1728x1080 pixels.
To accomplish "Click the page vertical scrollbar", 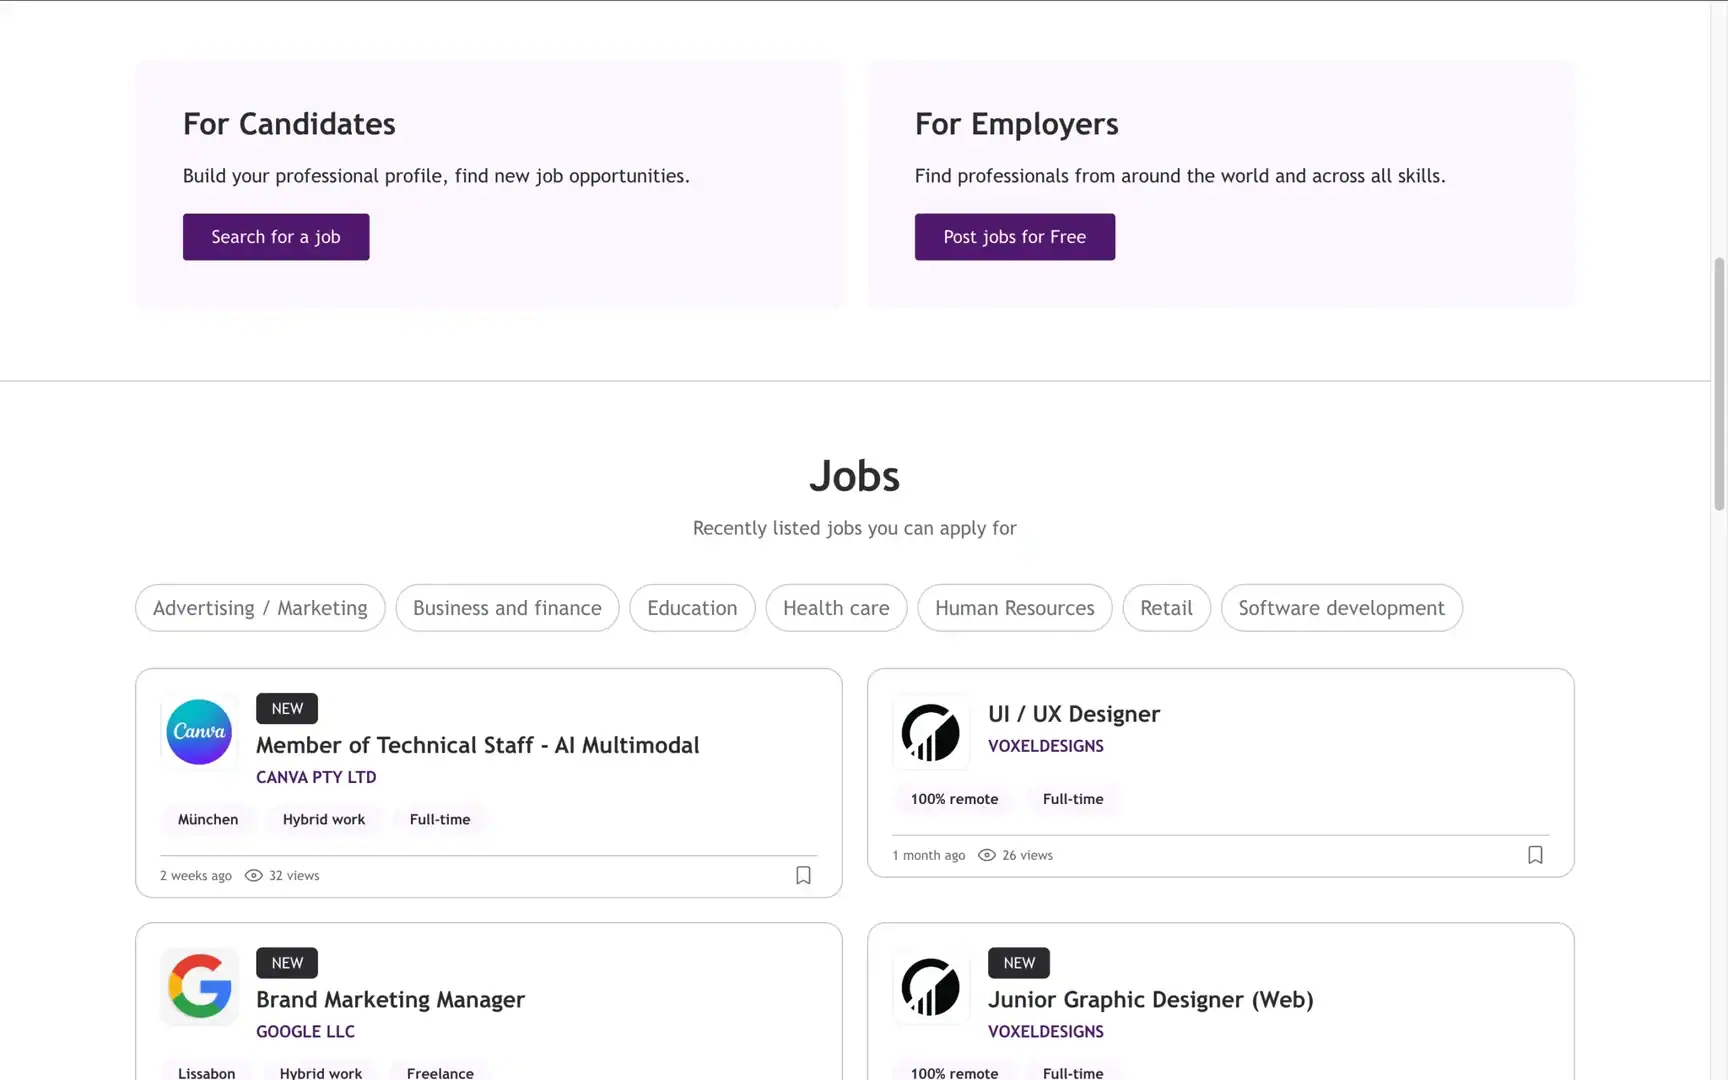I will click(x=1719, y=384).
